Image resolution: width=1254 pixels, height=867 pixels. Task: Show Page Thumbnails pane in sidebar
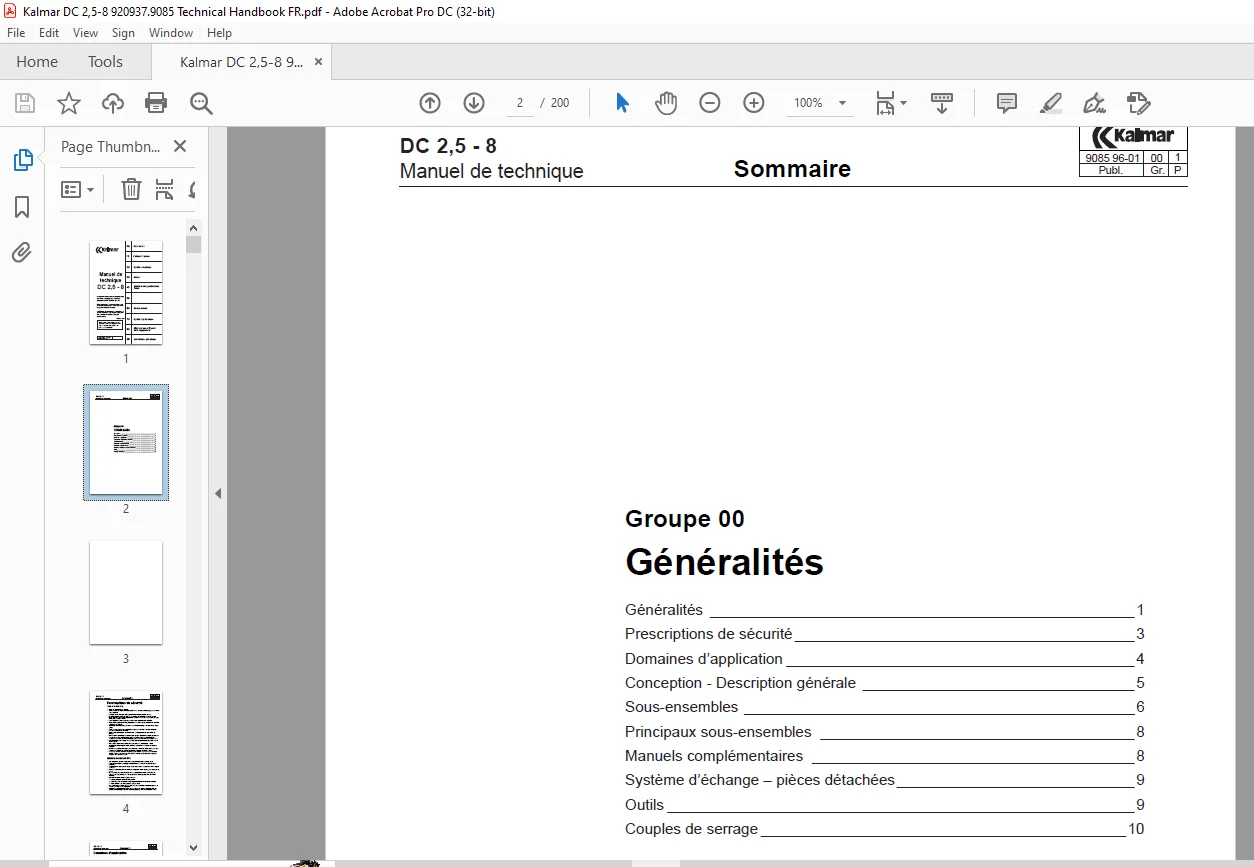click(x=22, y=160)
